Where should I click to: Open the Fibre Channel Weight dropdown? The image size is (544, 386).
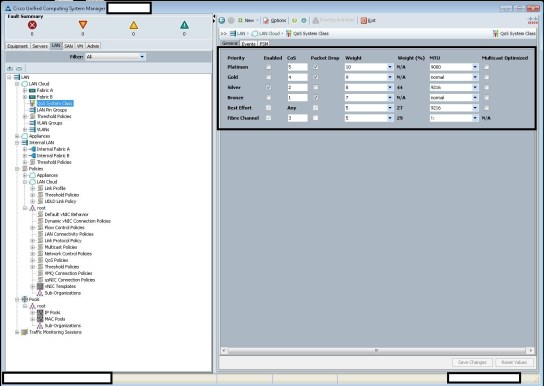369,118
